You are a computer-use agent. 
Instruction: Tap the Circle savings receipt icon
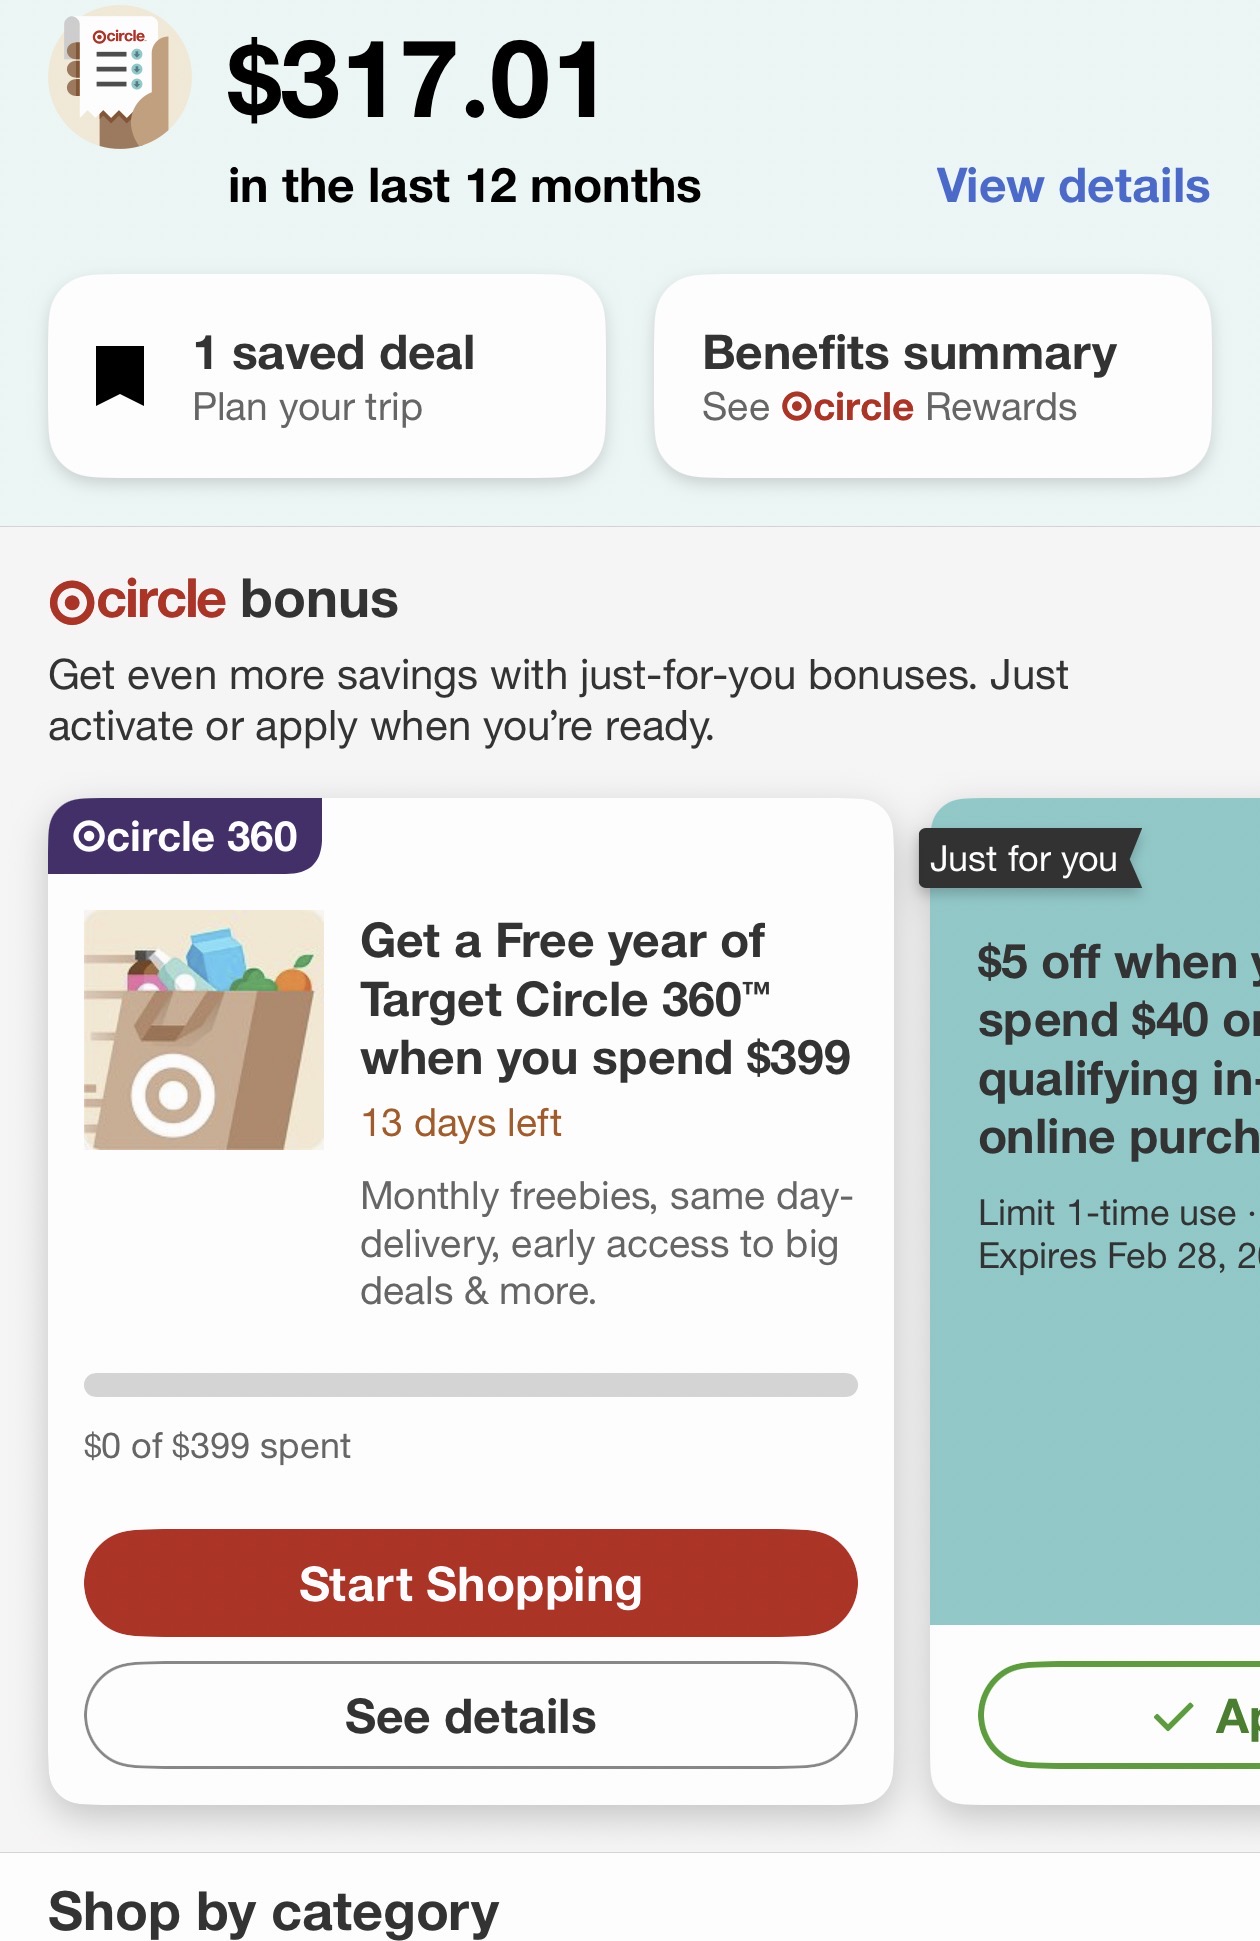point(120,78)
